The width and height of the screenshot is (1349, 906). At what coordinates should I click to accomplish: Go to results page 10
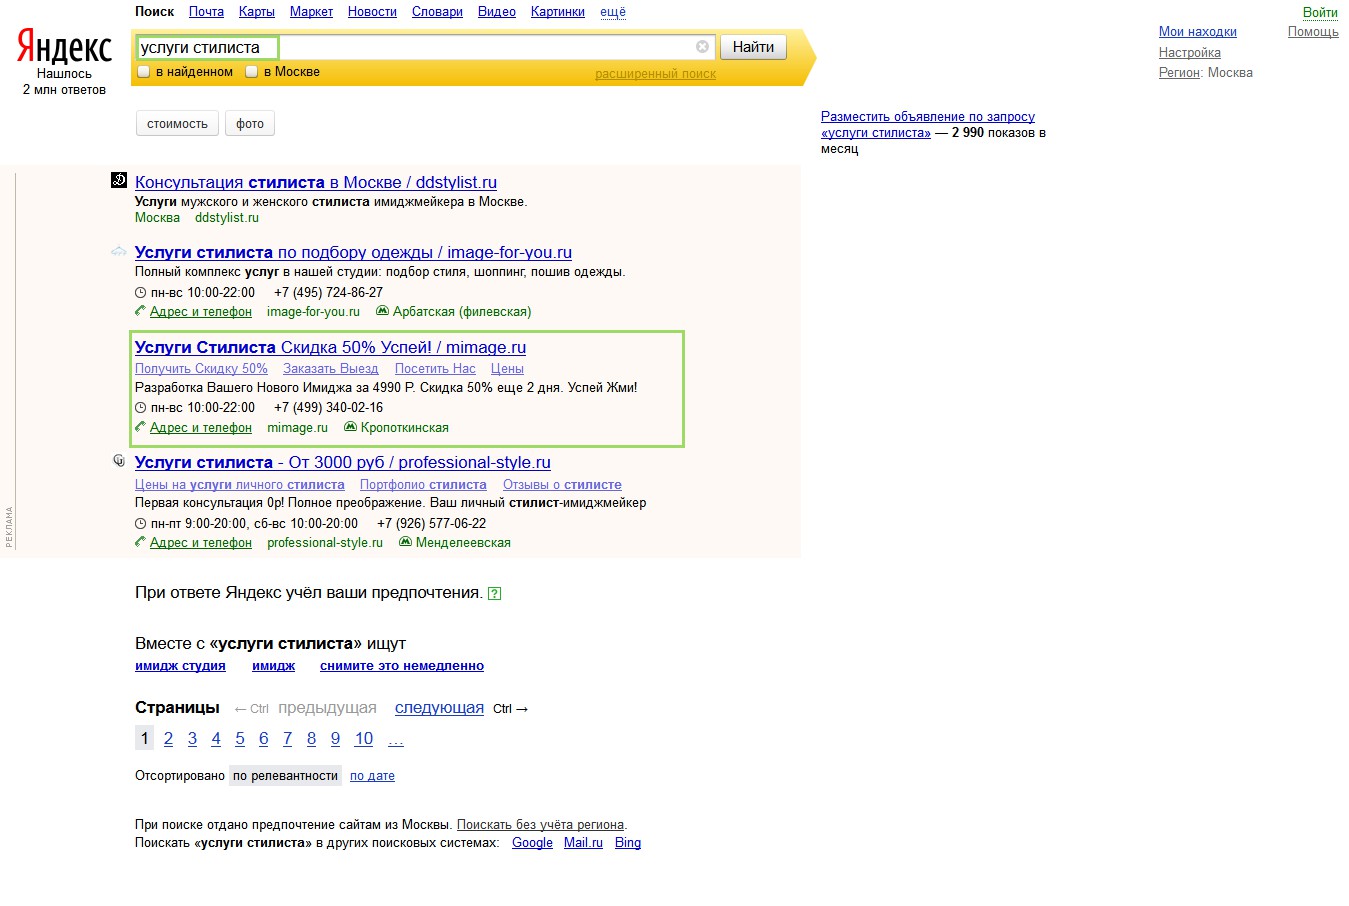click(364, 739)
